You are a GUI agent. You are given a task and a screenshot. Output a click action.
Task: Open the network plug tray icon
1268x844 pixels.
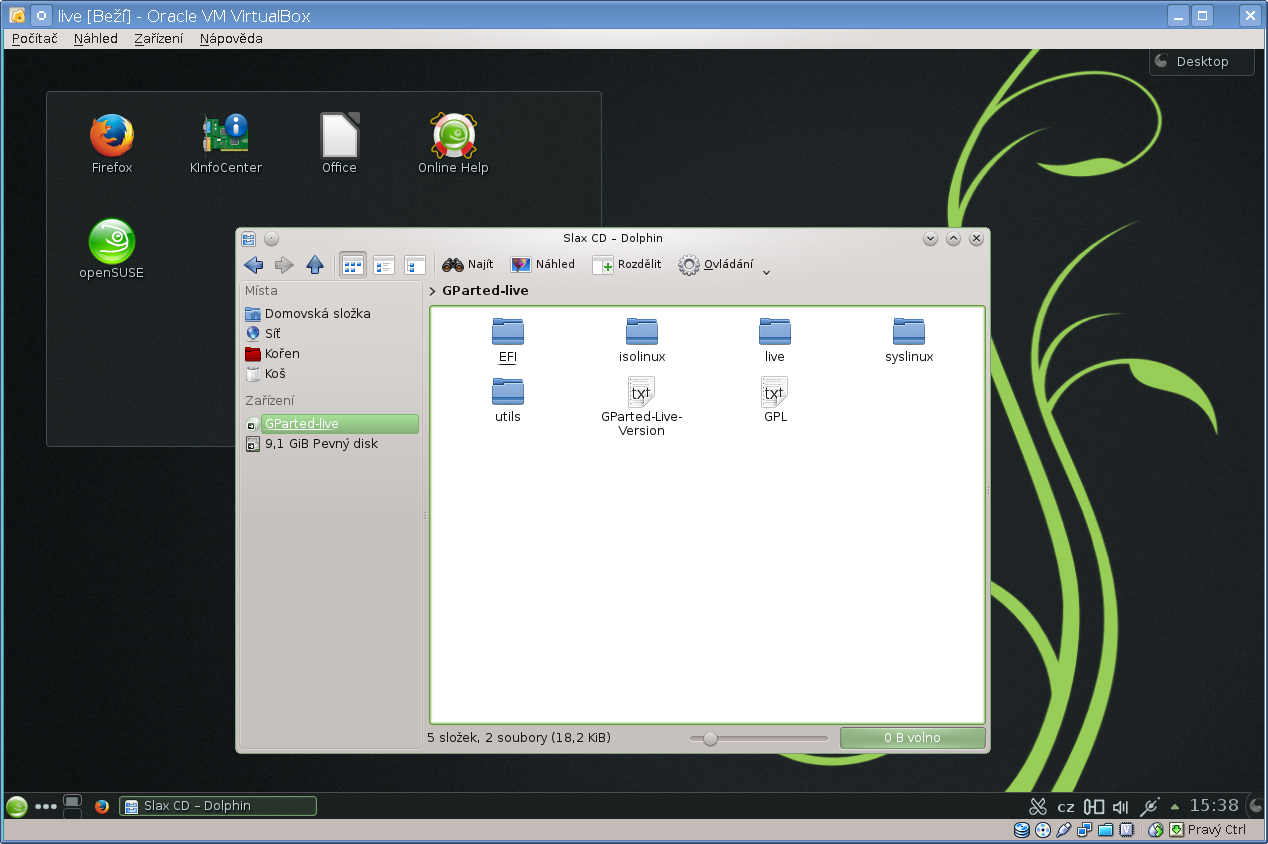1150,806
